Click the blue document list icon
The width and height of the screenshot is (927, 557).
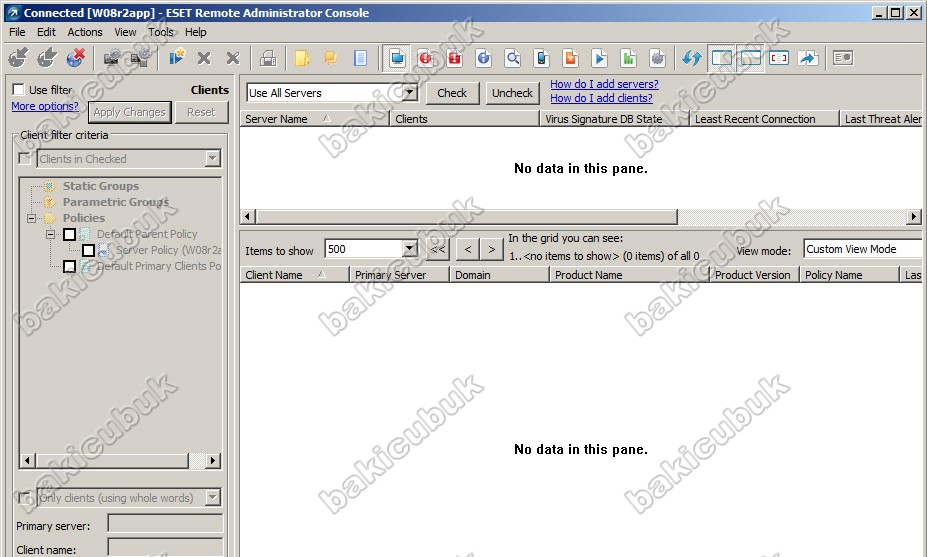(x=360, y=58)
